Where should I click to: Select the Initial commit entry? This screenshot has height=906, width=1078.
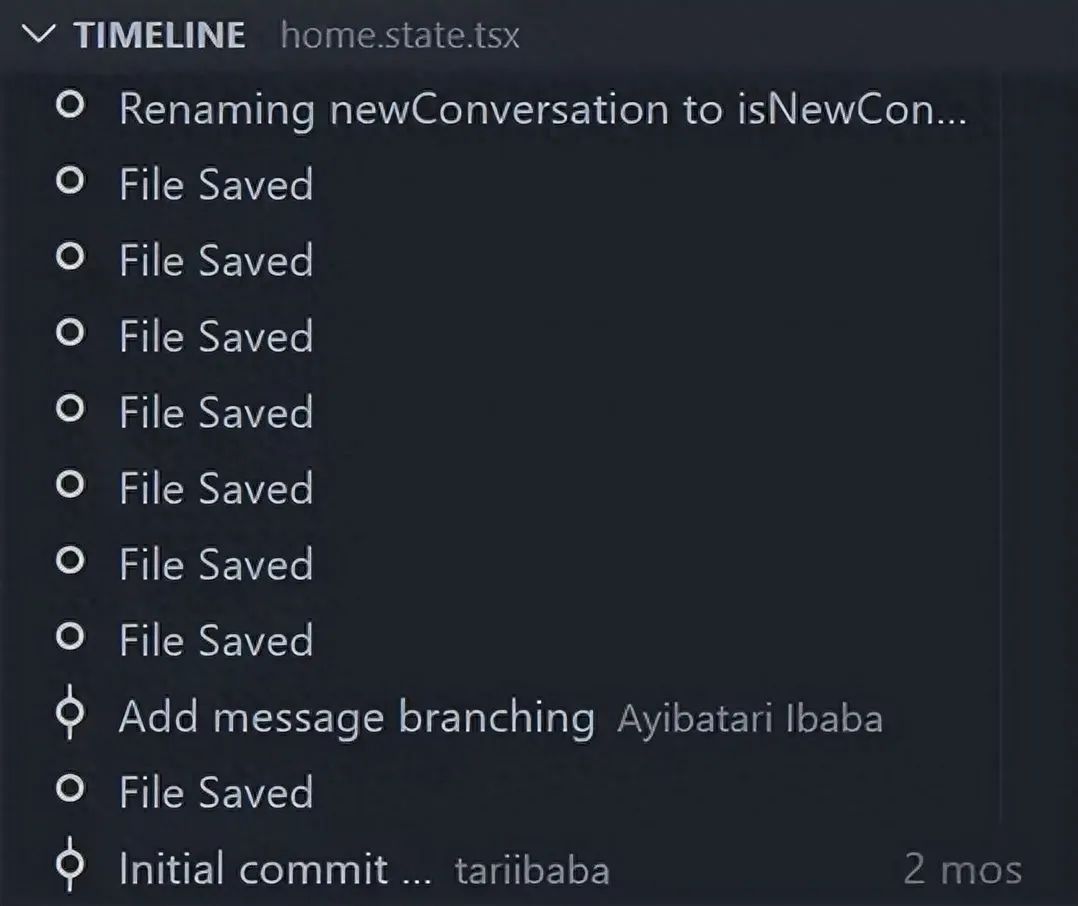coord(253,869)
